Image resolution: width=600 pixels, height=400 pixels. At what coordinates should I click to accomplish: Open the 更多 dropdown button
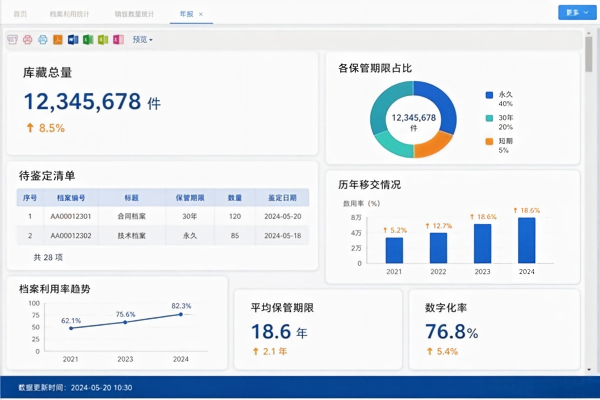pyautogui.click(x=577, y=13)
